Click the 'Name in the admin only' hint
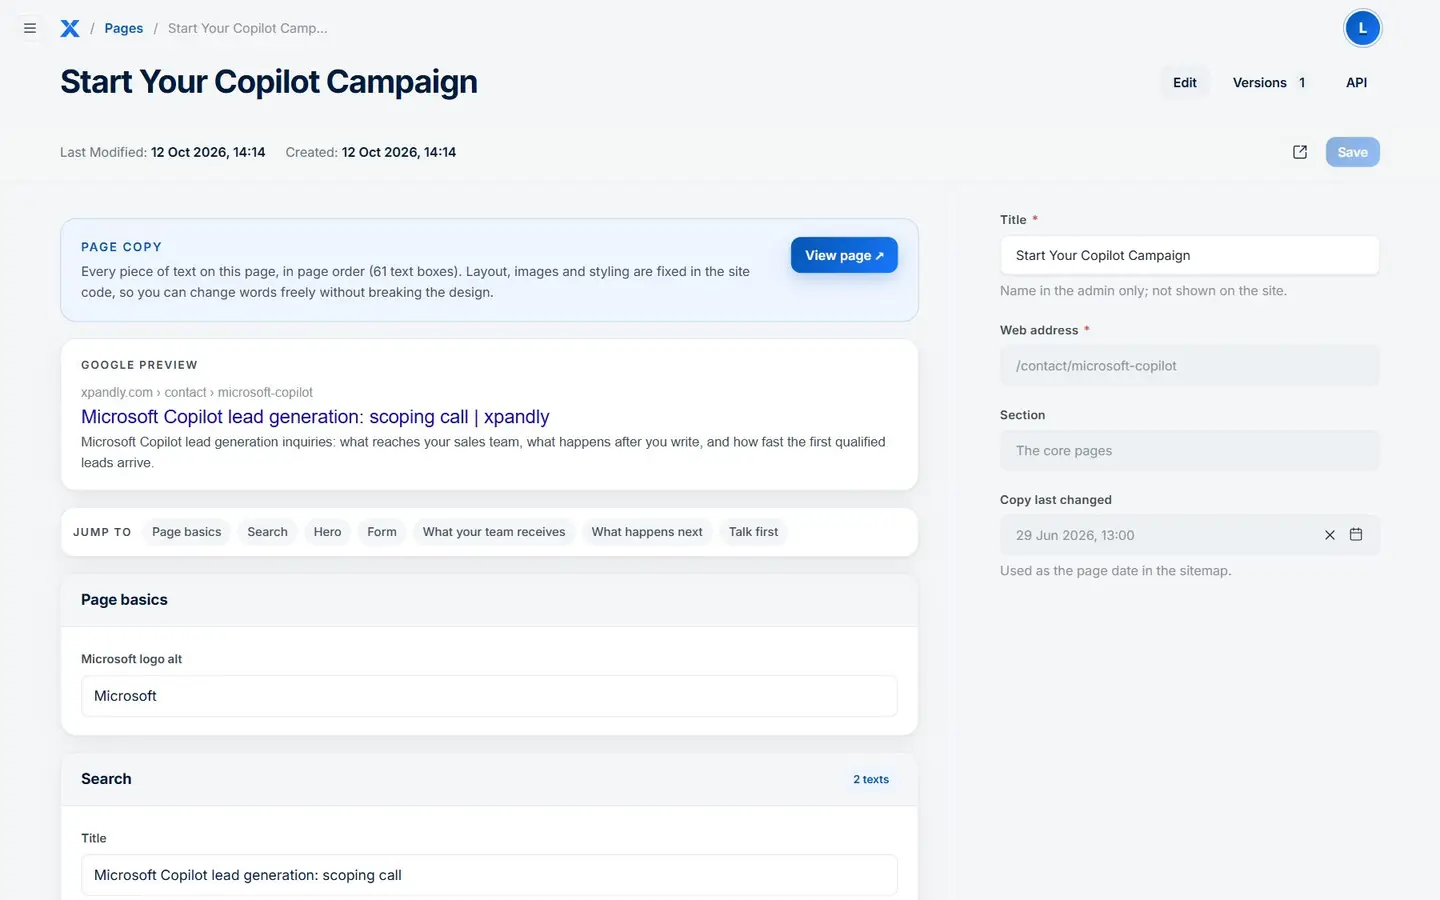The height and width of the screenshot is (900, 1440). (x=1143, y=291)
